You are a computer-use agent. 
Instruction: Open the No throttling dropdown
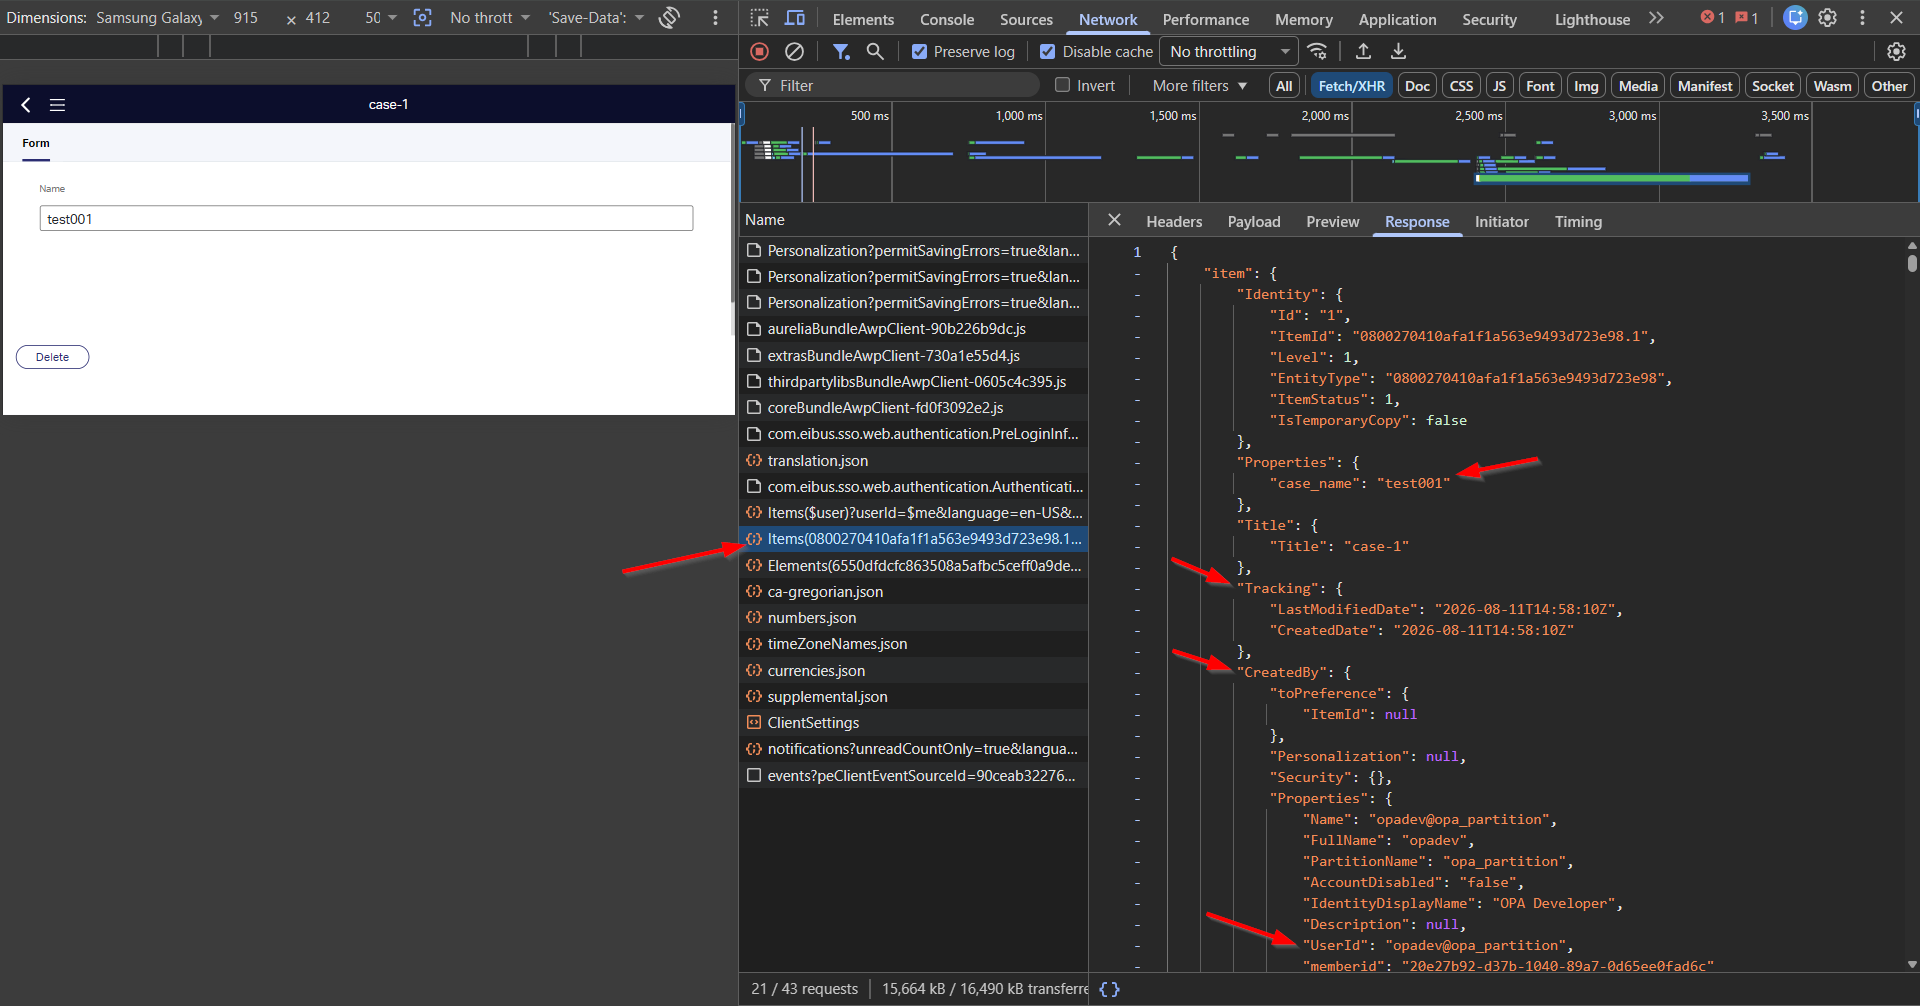[x=1229, y=51]
